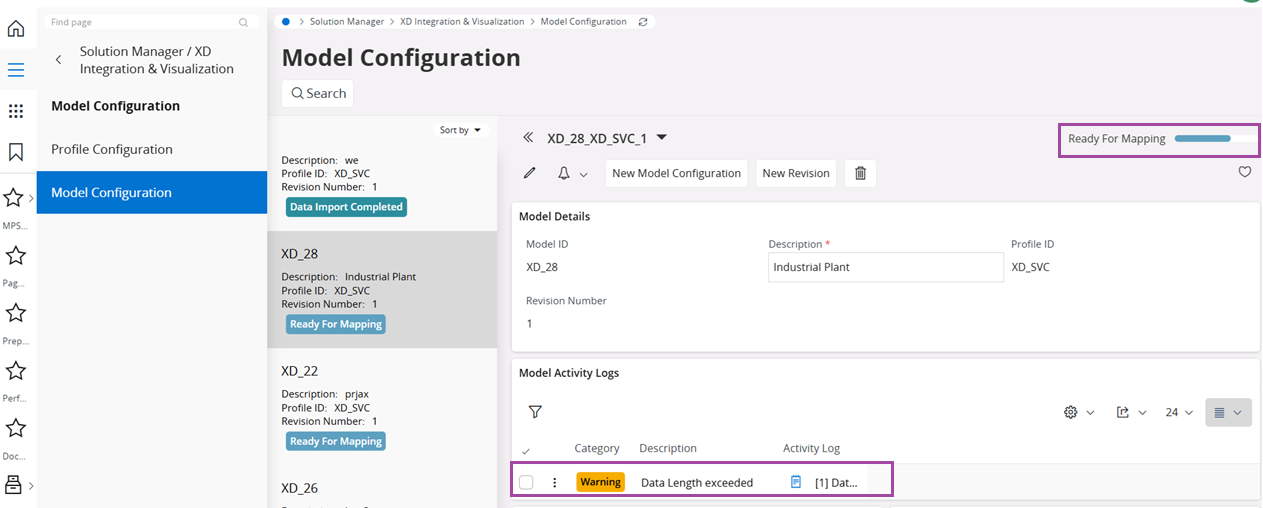Click the filter funnel icon in Activity Logs

point(535,411)
